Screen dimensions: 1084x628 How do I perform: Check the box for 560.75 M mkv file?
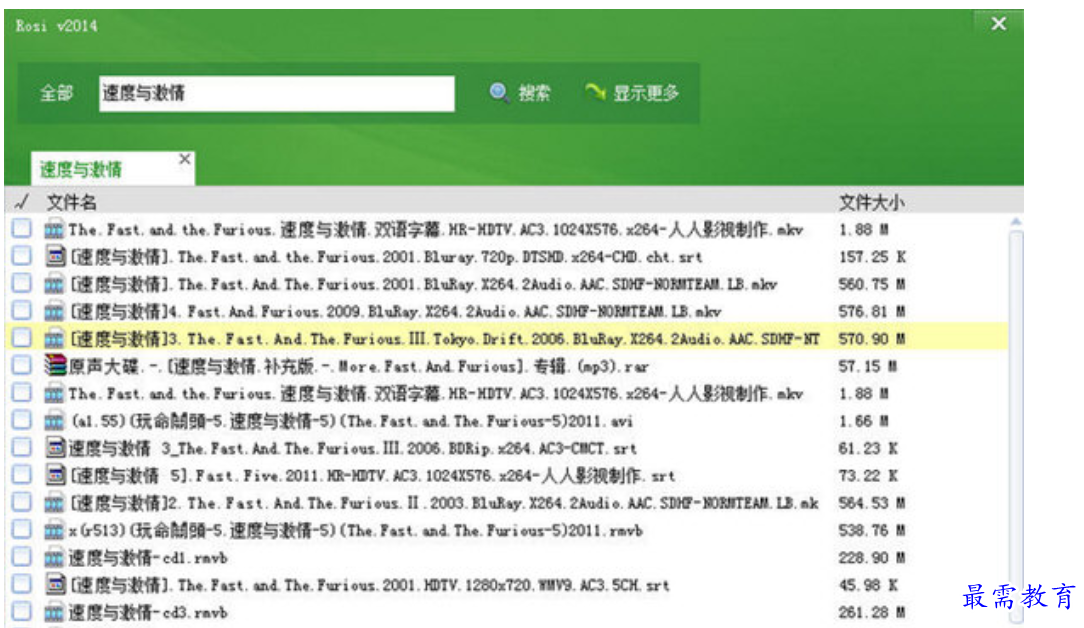21,283
